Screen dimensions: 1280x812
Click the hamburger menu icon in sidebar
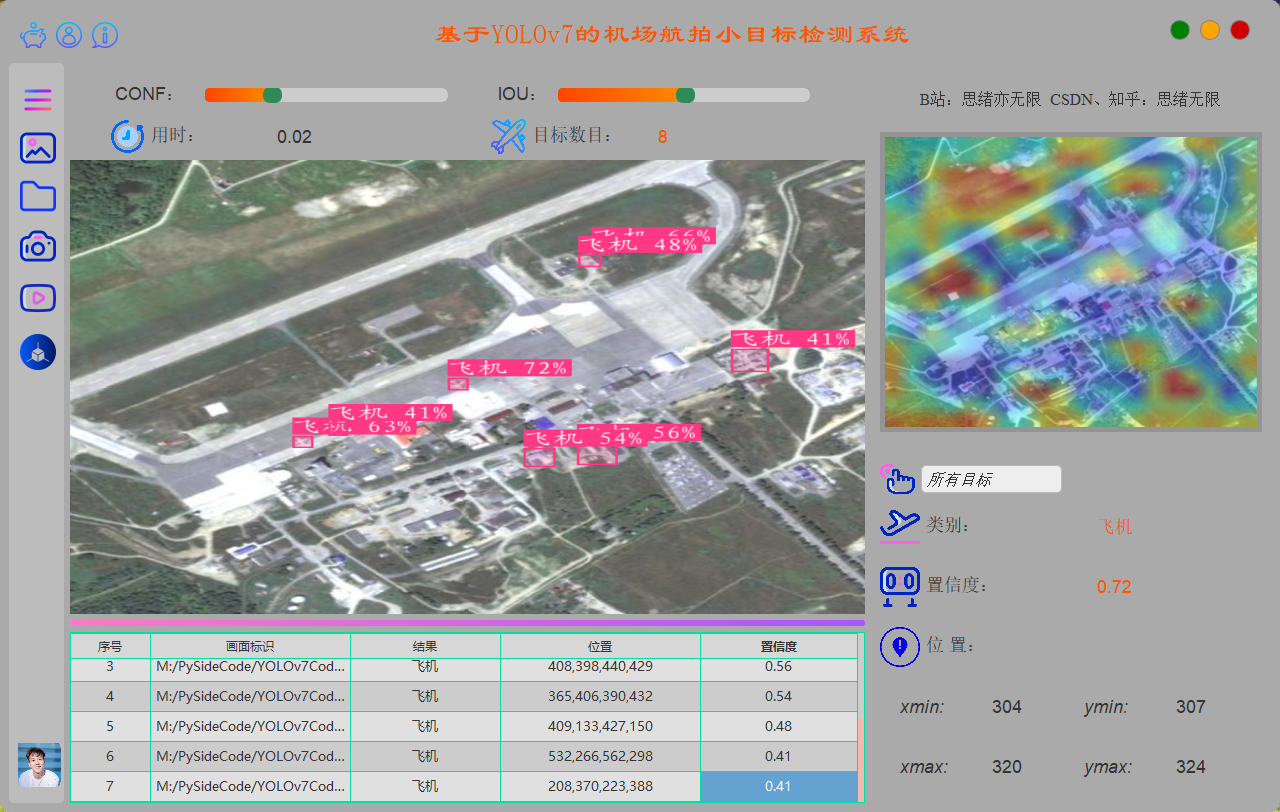tap(38, 99)
